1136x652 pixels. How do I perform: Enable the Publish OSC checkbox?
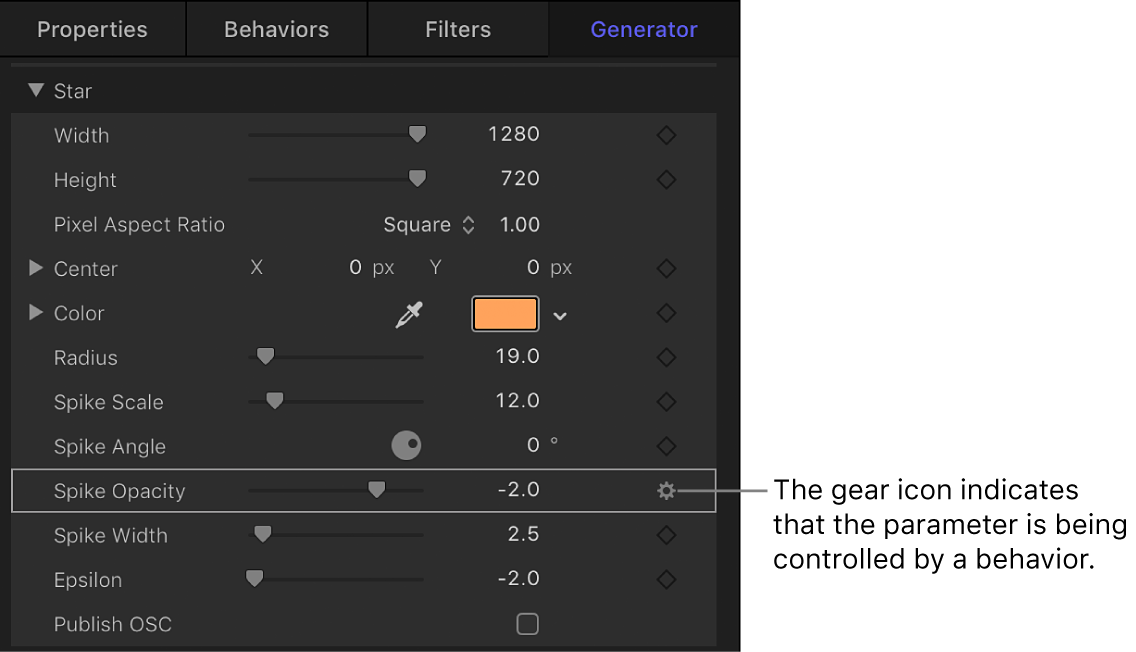click(527, 623)
